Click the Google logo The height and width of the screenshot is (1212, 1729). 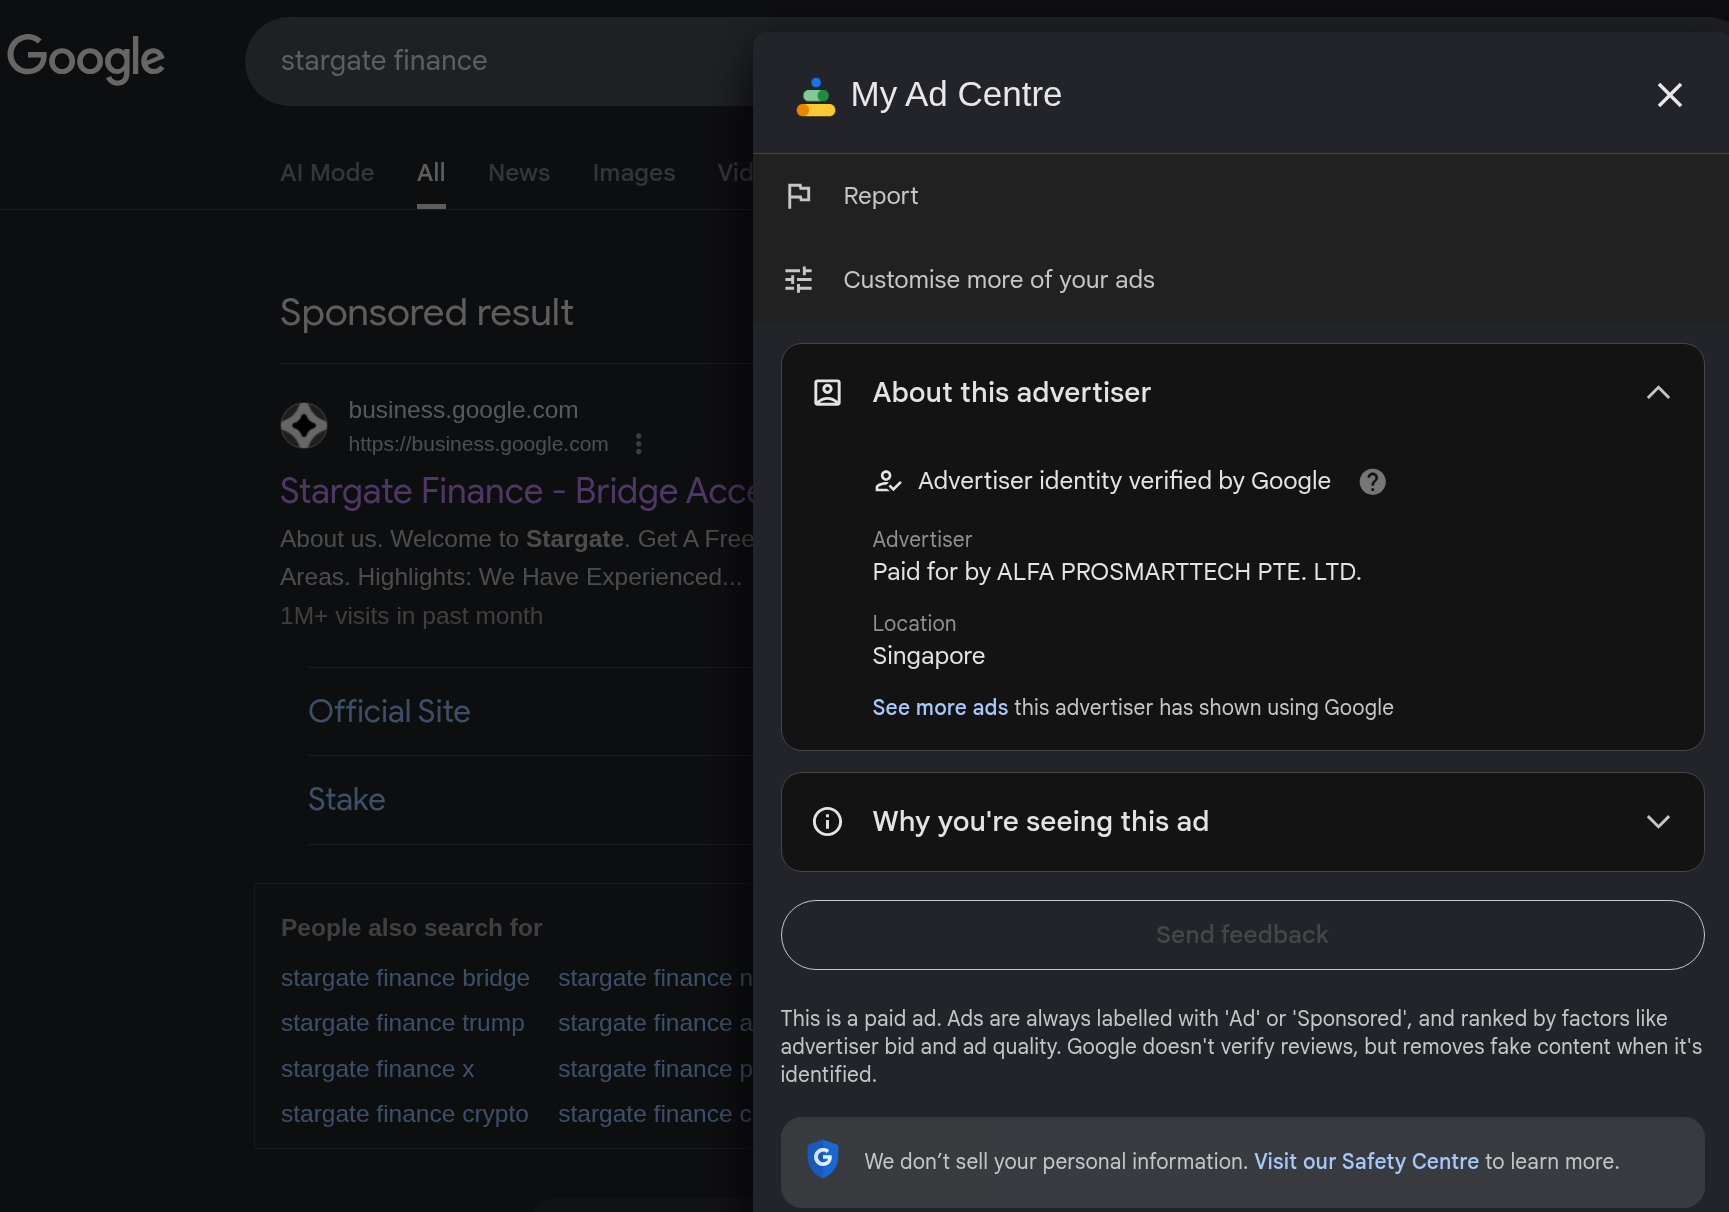click(x=86, y=58)
